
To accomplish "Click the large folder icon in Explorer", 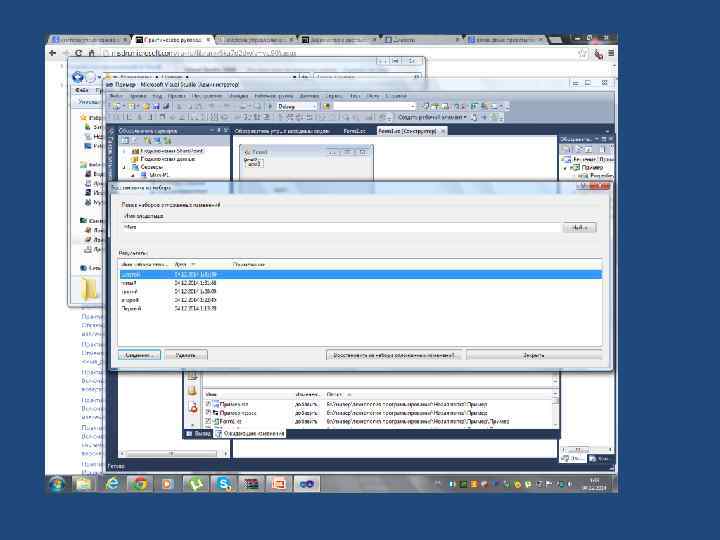I will [90, 289].
